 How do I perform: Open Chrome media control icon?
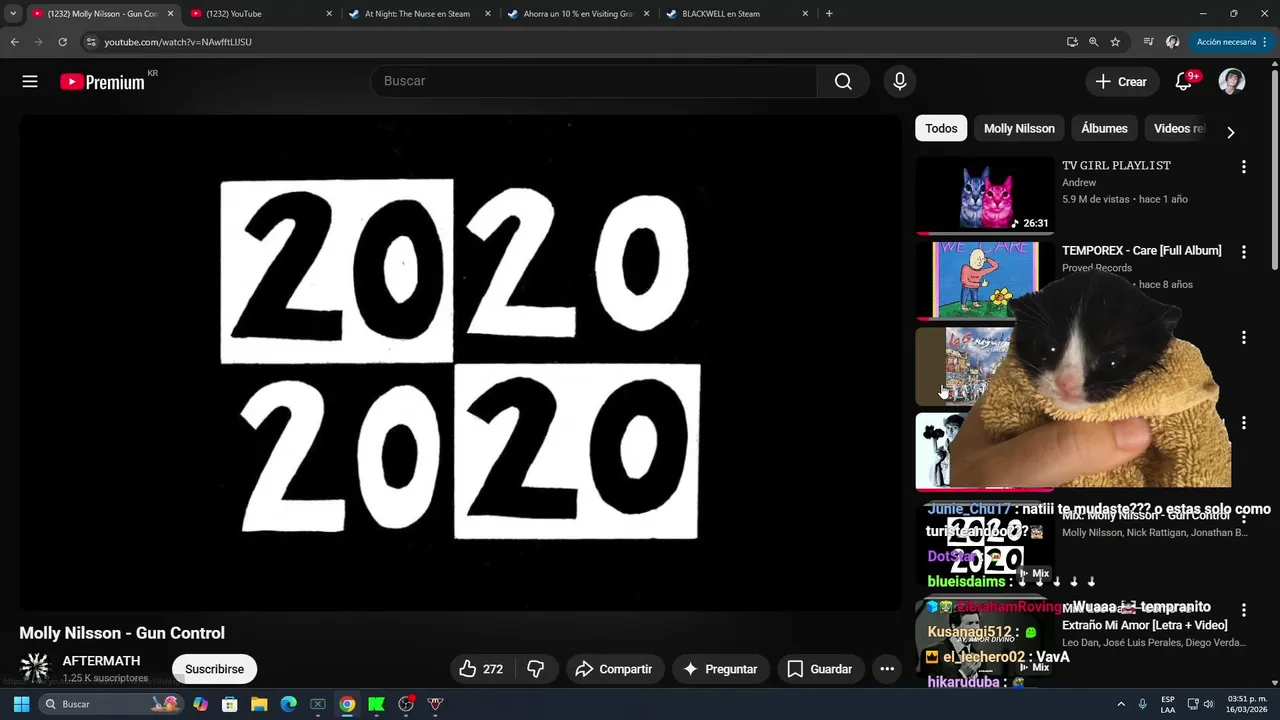click(x=1148, y=42)
